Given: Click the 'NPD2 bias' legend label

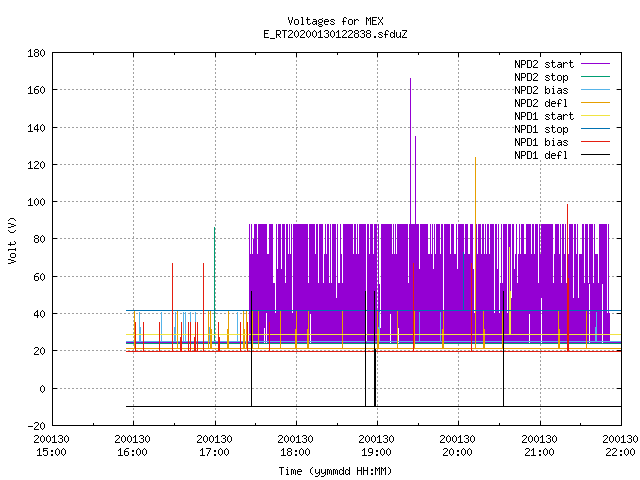Looking at the screenshot, I should [x=541, y=90].
